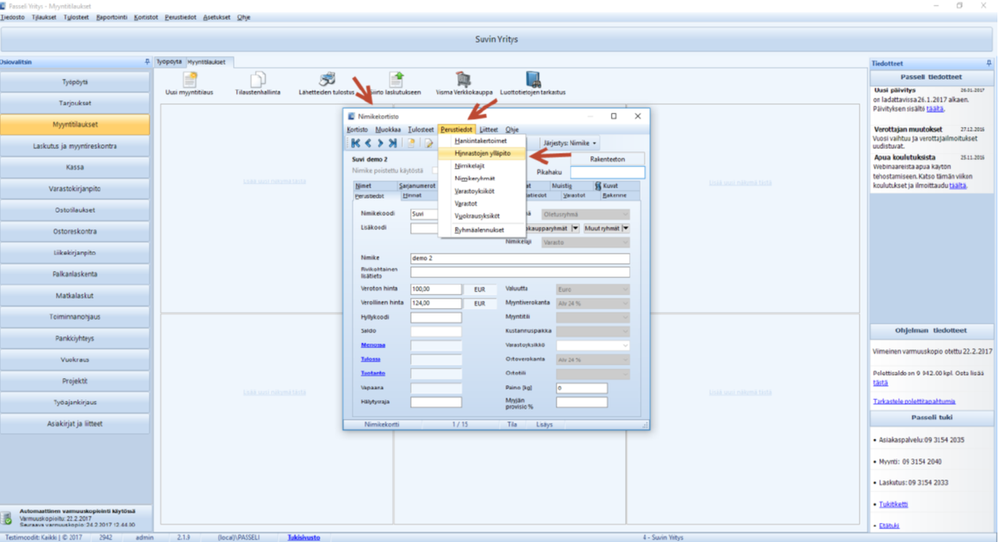Select Nimikelajit from Perustiedot menu
This screenshot has height=542, width=999.
(x=482, y=166)
